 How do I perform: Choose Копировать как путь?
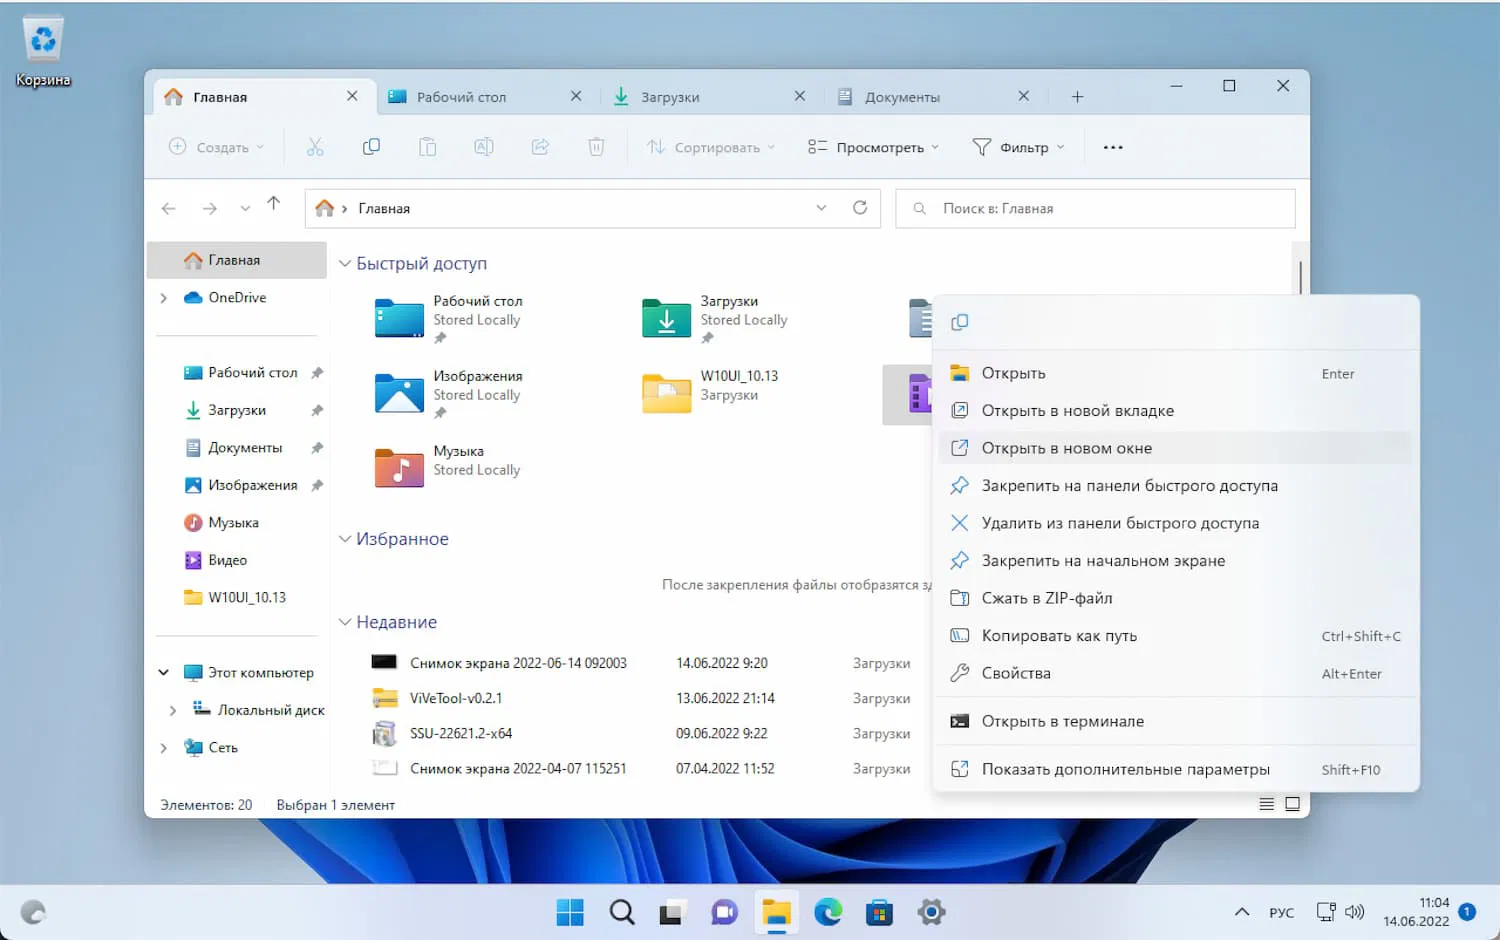(1176, 636)
